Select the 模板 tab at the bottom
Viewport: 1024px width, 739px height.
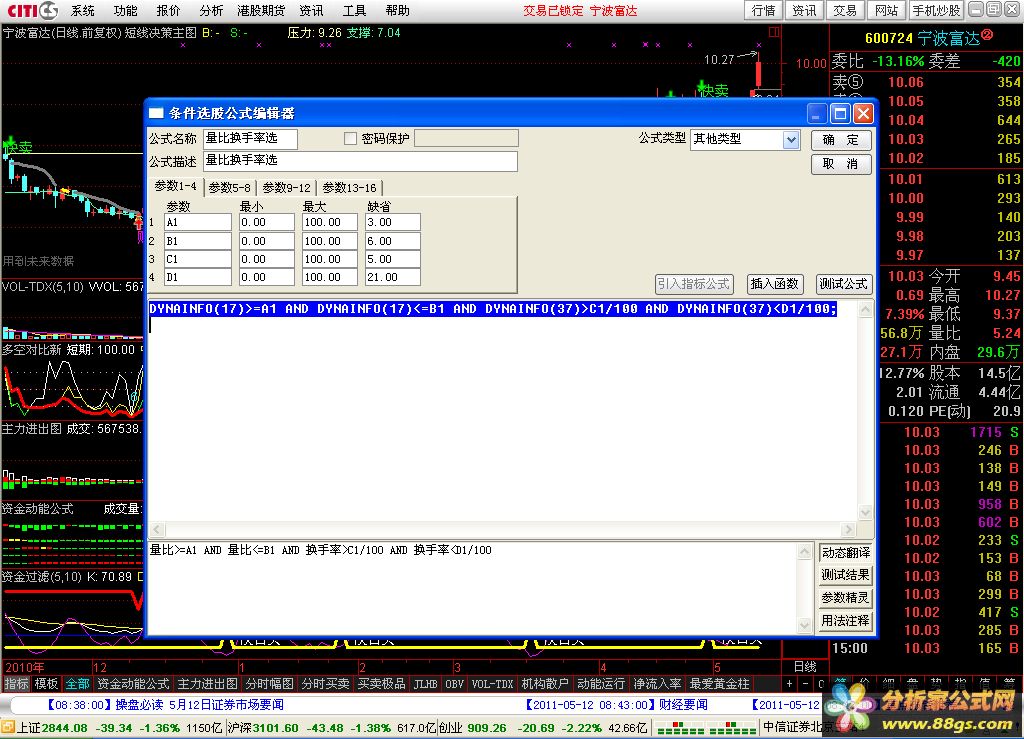click(x=46, y=684)
